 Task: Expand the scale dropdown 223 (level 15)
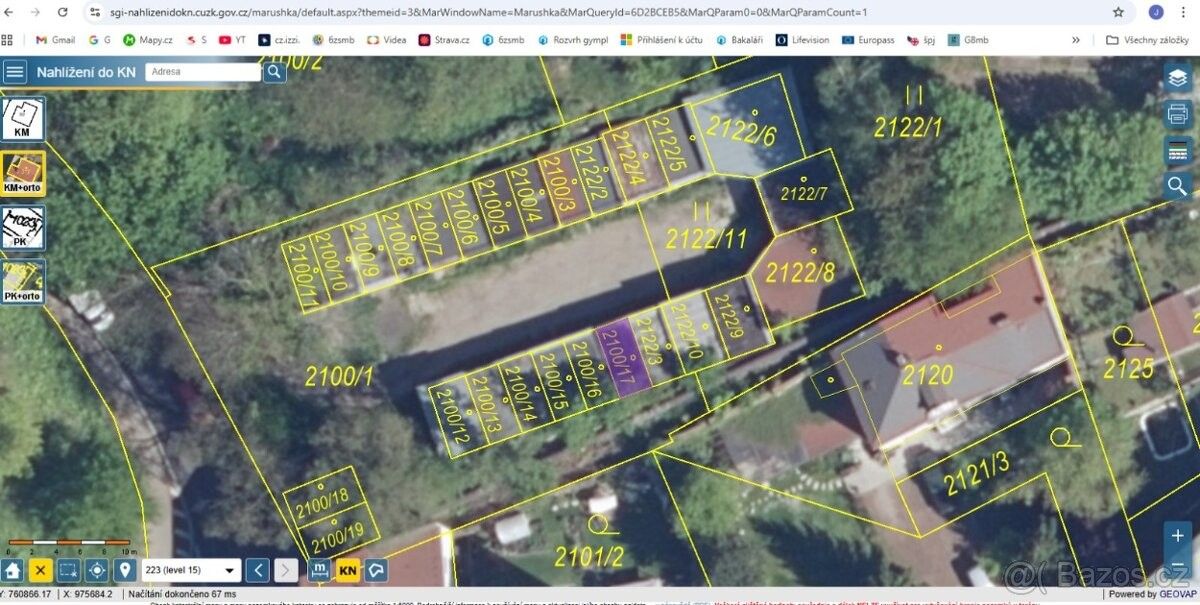coord(191,571)
